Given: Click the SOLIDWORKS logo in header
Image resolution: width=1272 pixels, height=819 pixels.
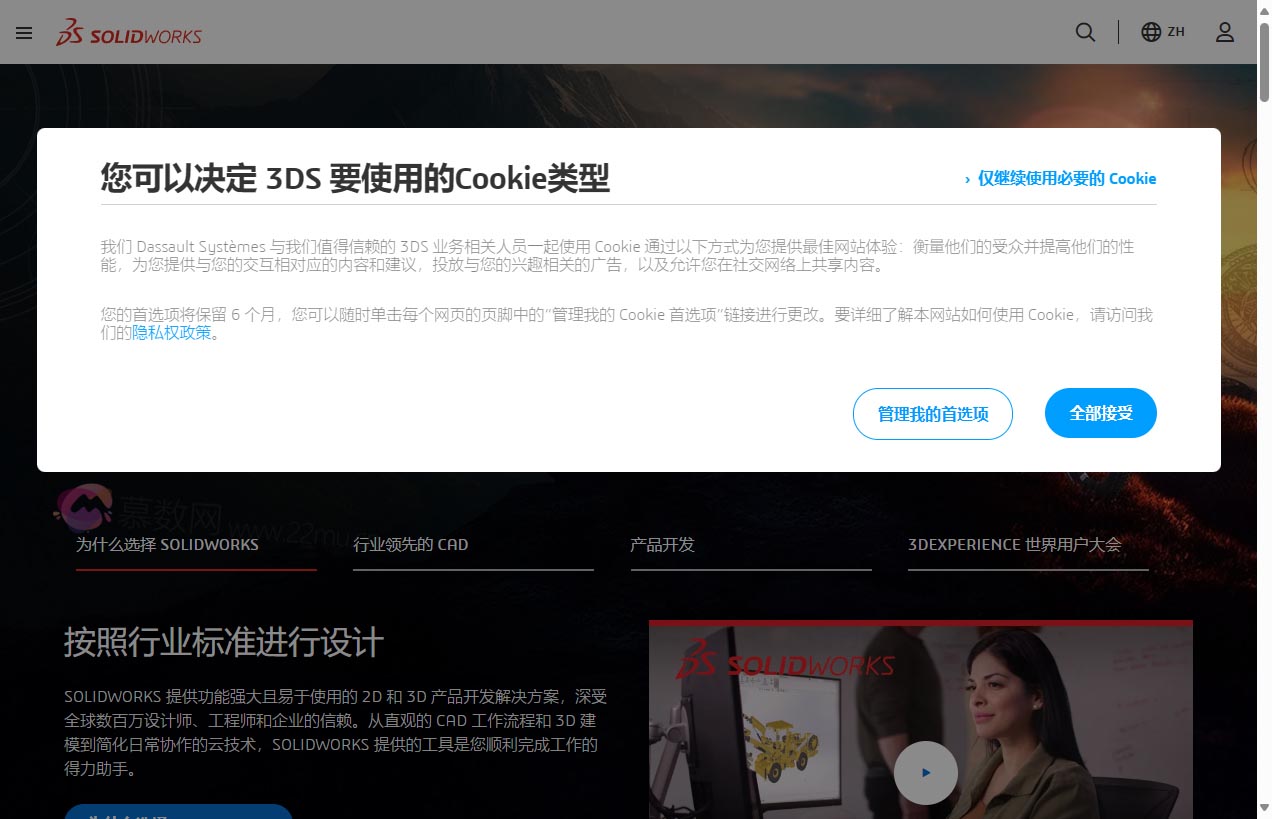Looking at the screenshot, I should (129, 33).
